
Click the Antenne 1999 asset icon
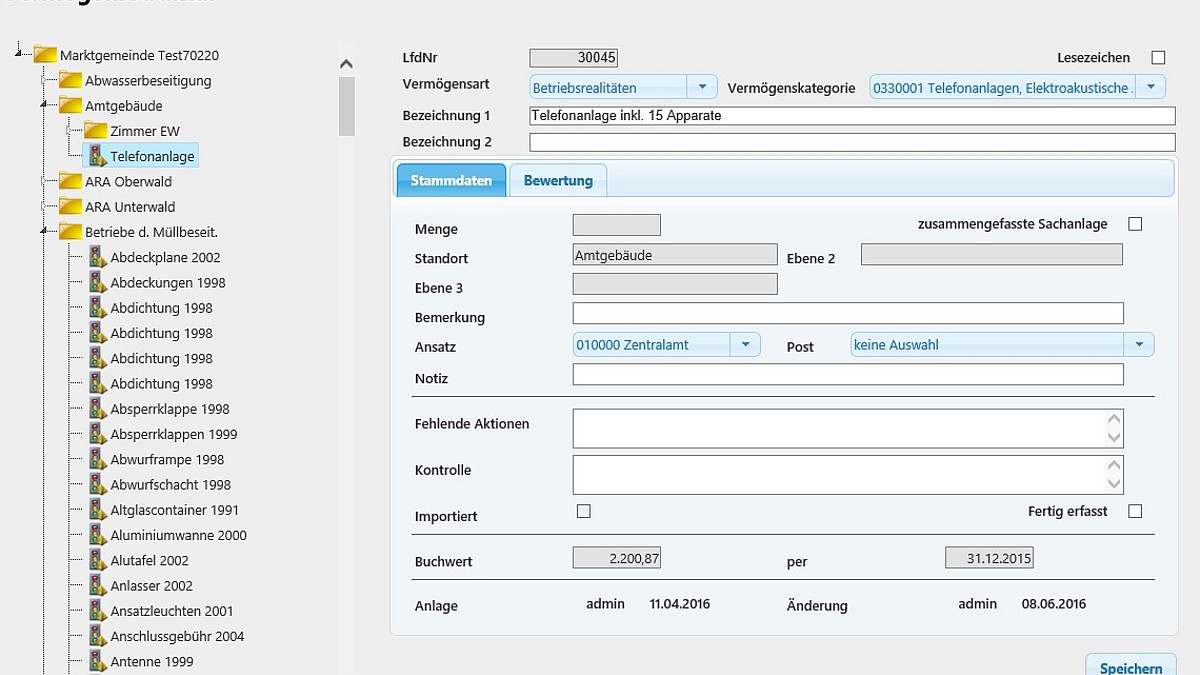pyautogui.click(x=97, y=661)
